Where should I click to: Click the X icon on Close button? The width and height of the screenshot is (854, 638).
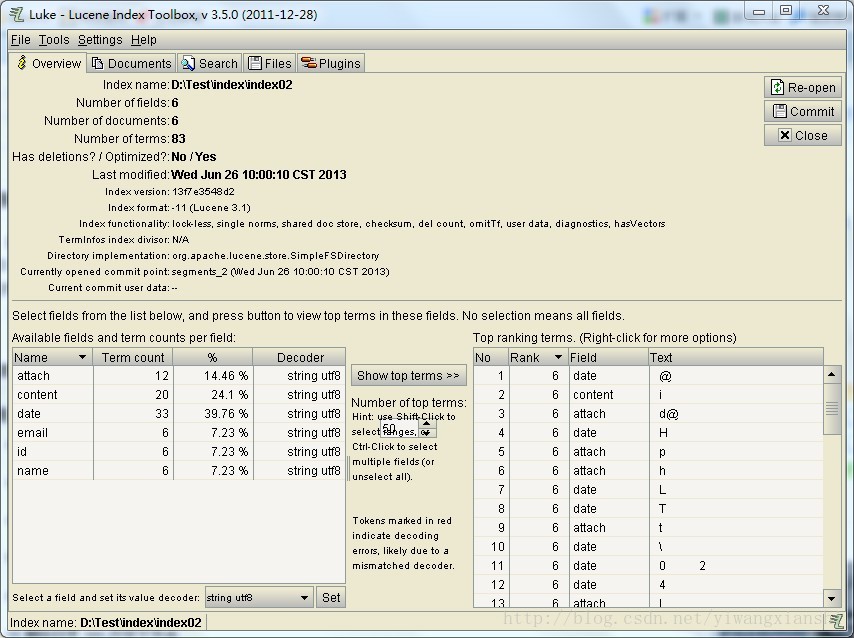[x=784, y=135]
